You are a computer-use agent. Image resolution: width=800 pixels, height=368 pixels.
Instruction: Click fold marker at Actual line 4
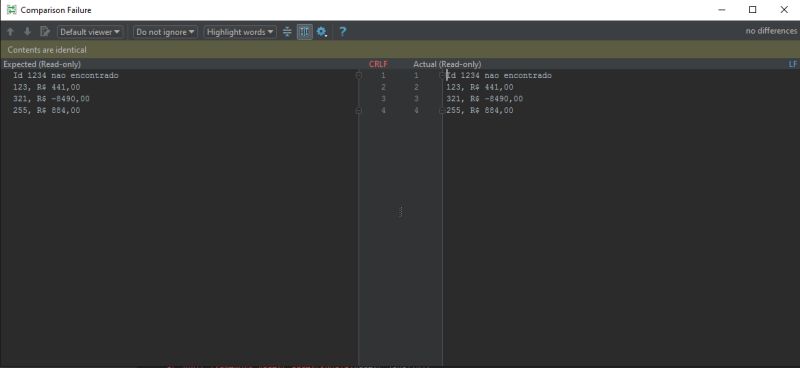(442, 110)
